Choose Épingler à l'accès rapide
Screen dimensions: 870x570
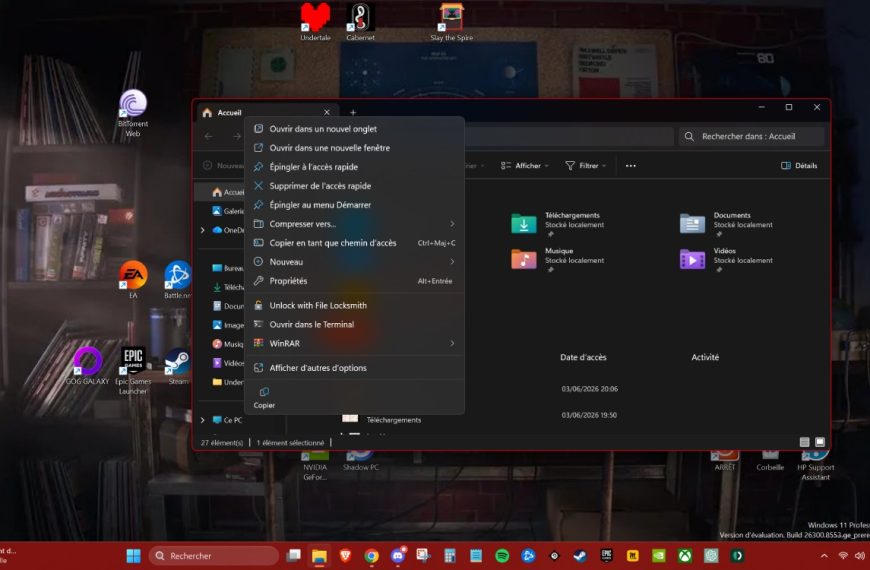[354, 167]
